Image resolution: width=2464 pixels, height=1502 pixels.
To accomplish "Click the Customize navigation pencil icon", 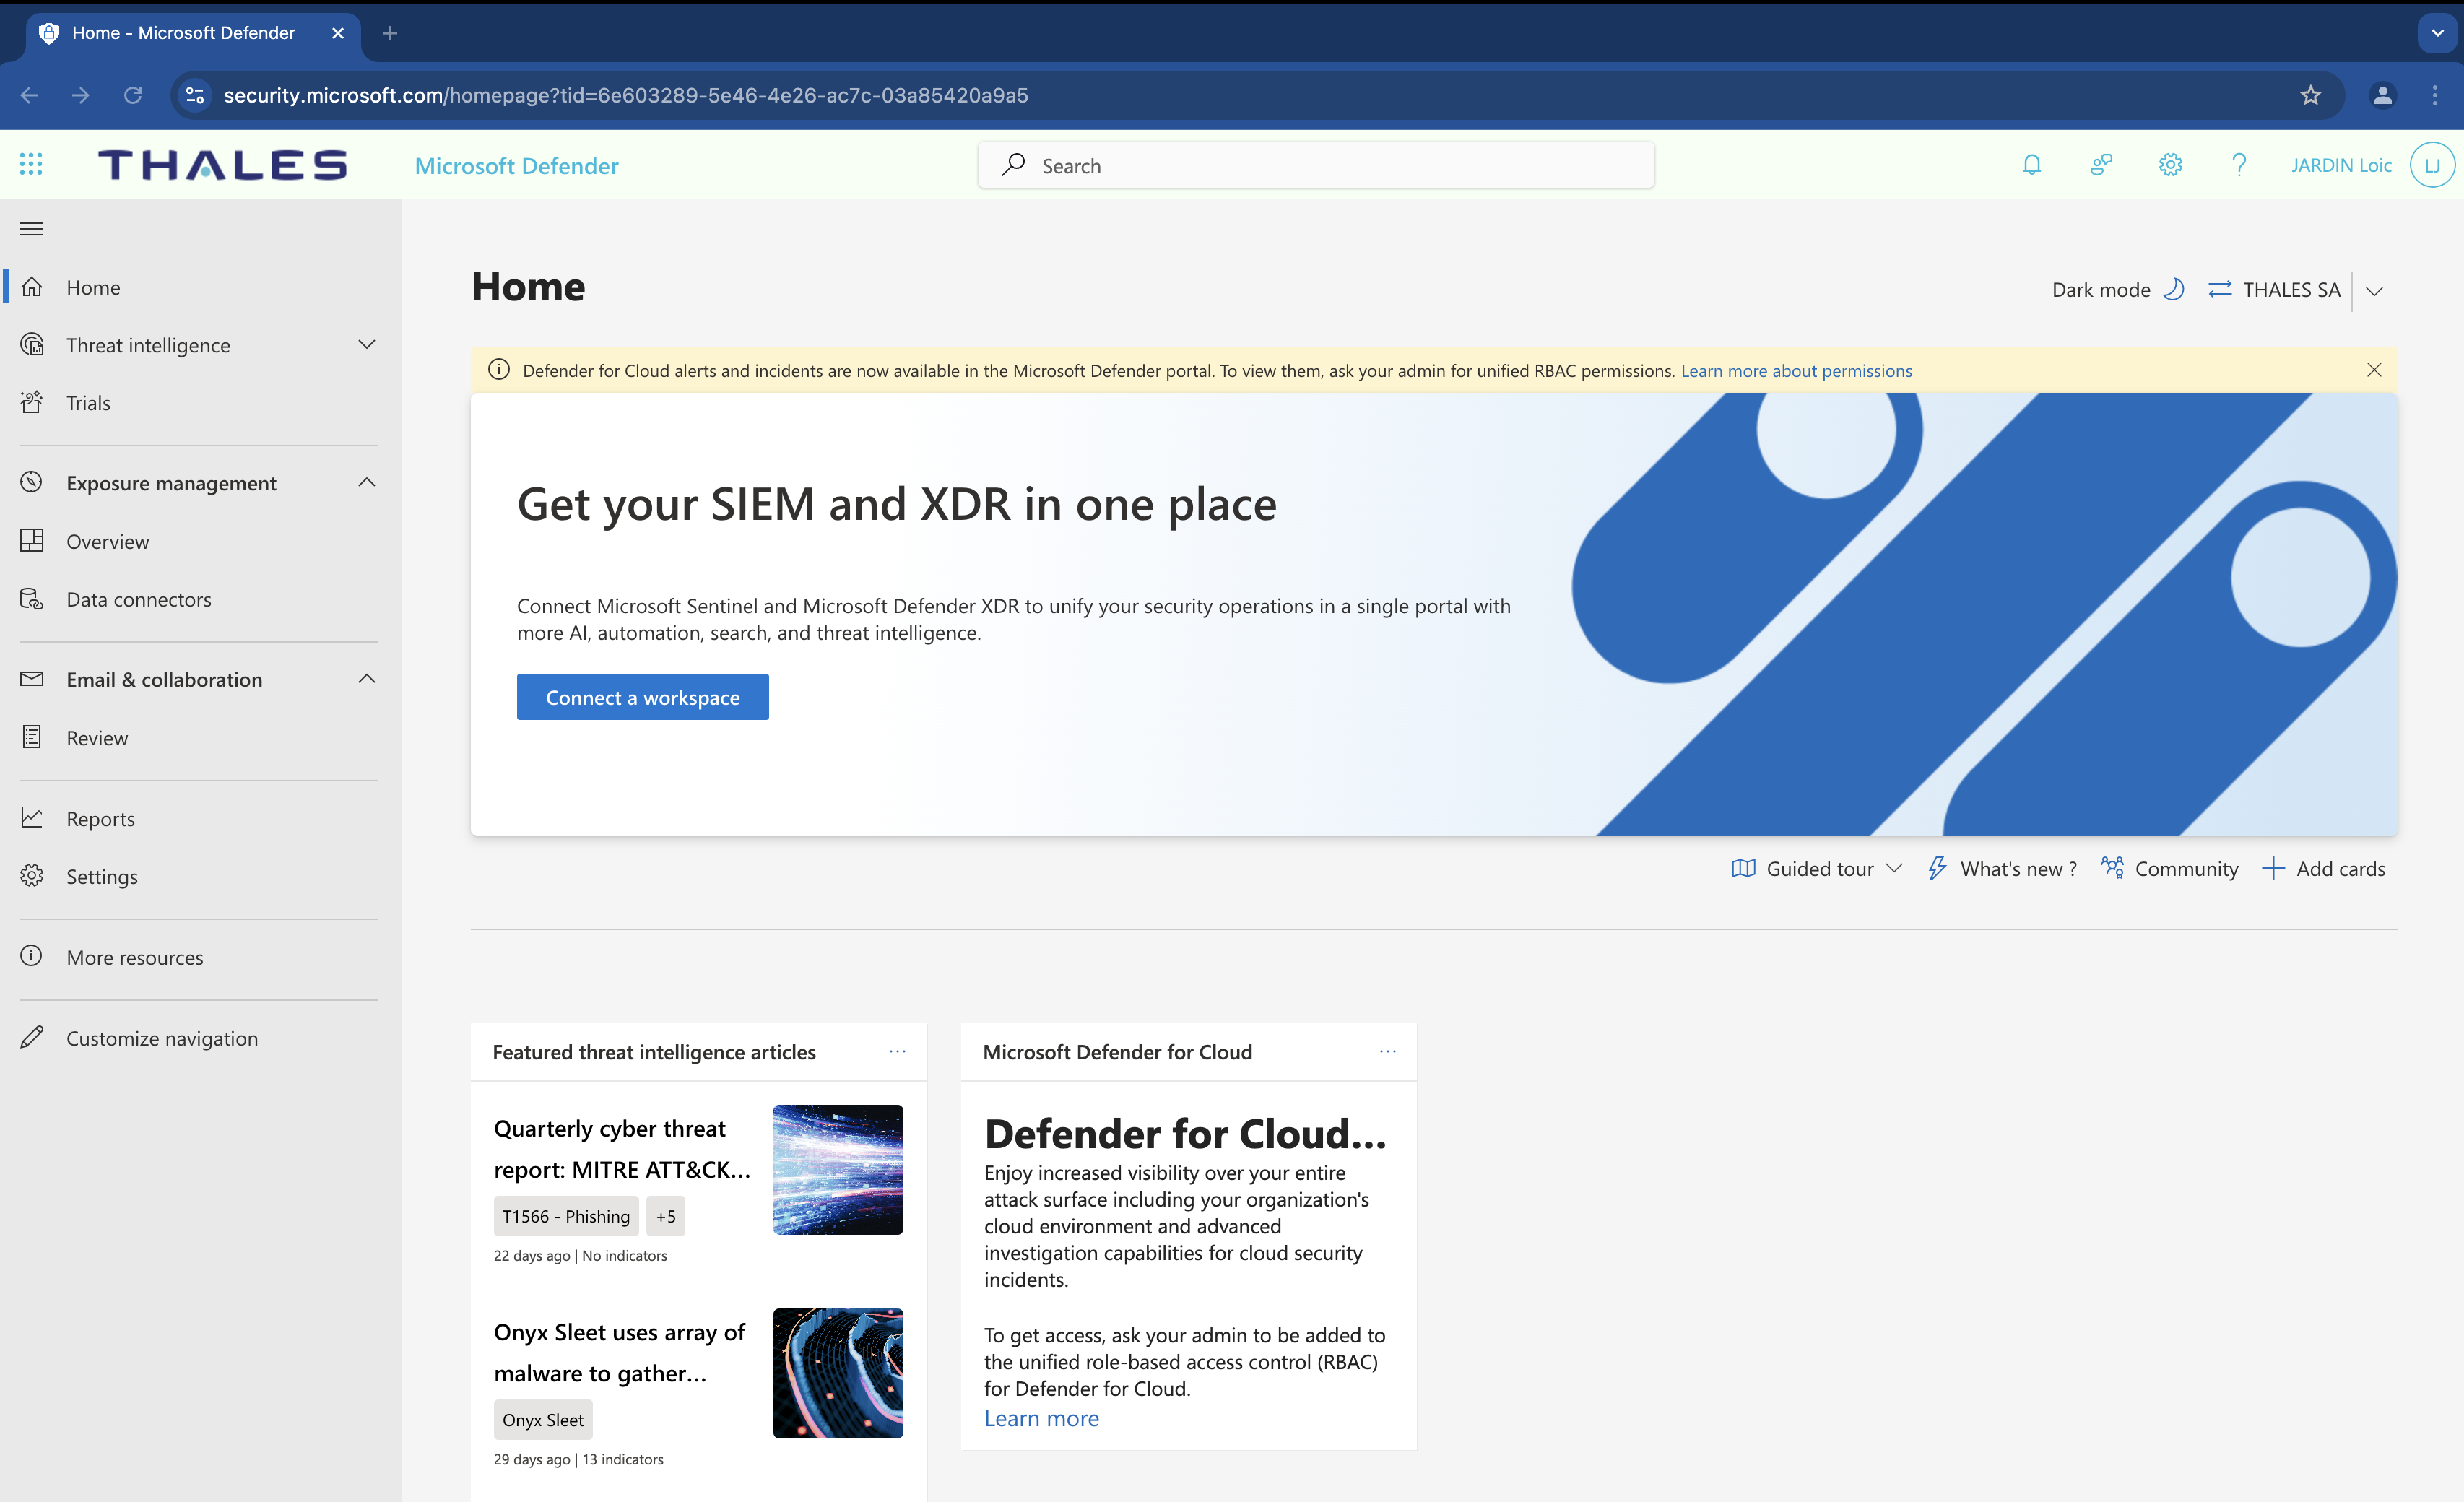I will [x=32, y=1037].
